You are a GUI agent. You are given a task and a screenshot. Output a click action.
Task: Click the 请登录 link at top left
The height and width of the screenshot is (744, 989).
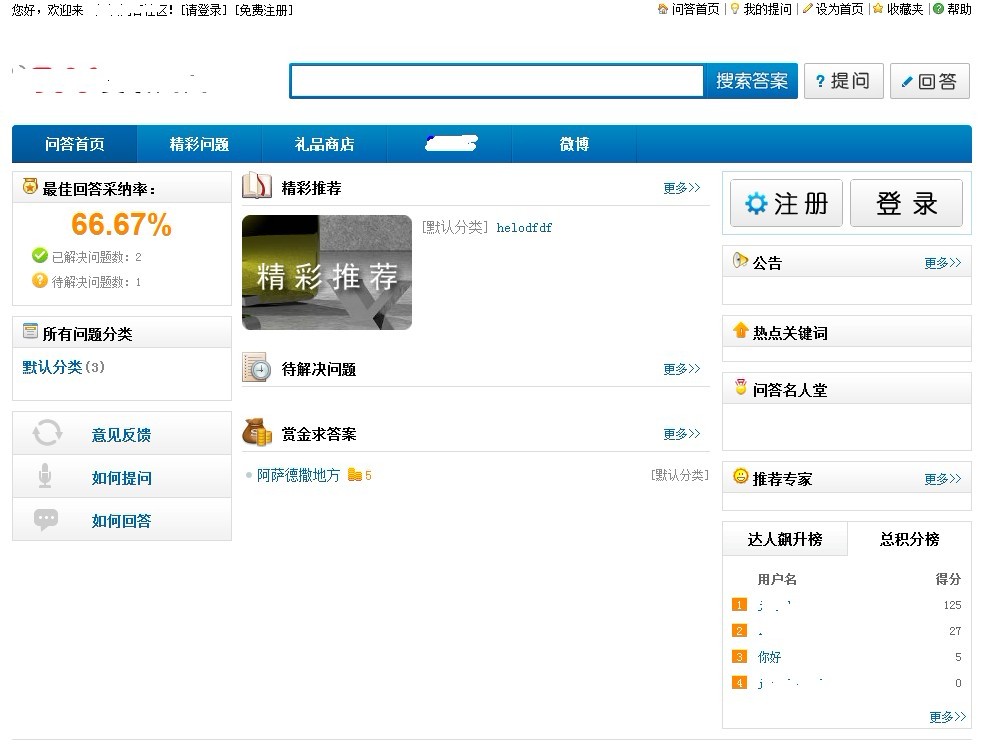204,10
